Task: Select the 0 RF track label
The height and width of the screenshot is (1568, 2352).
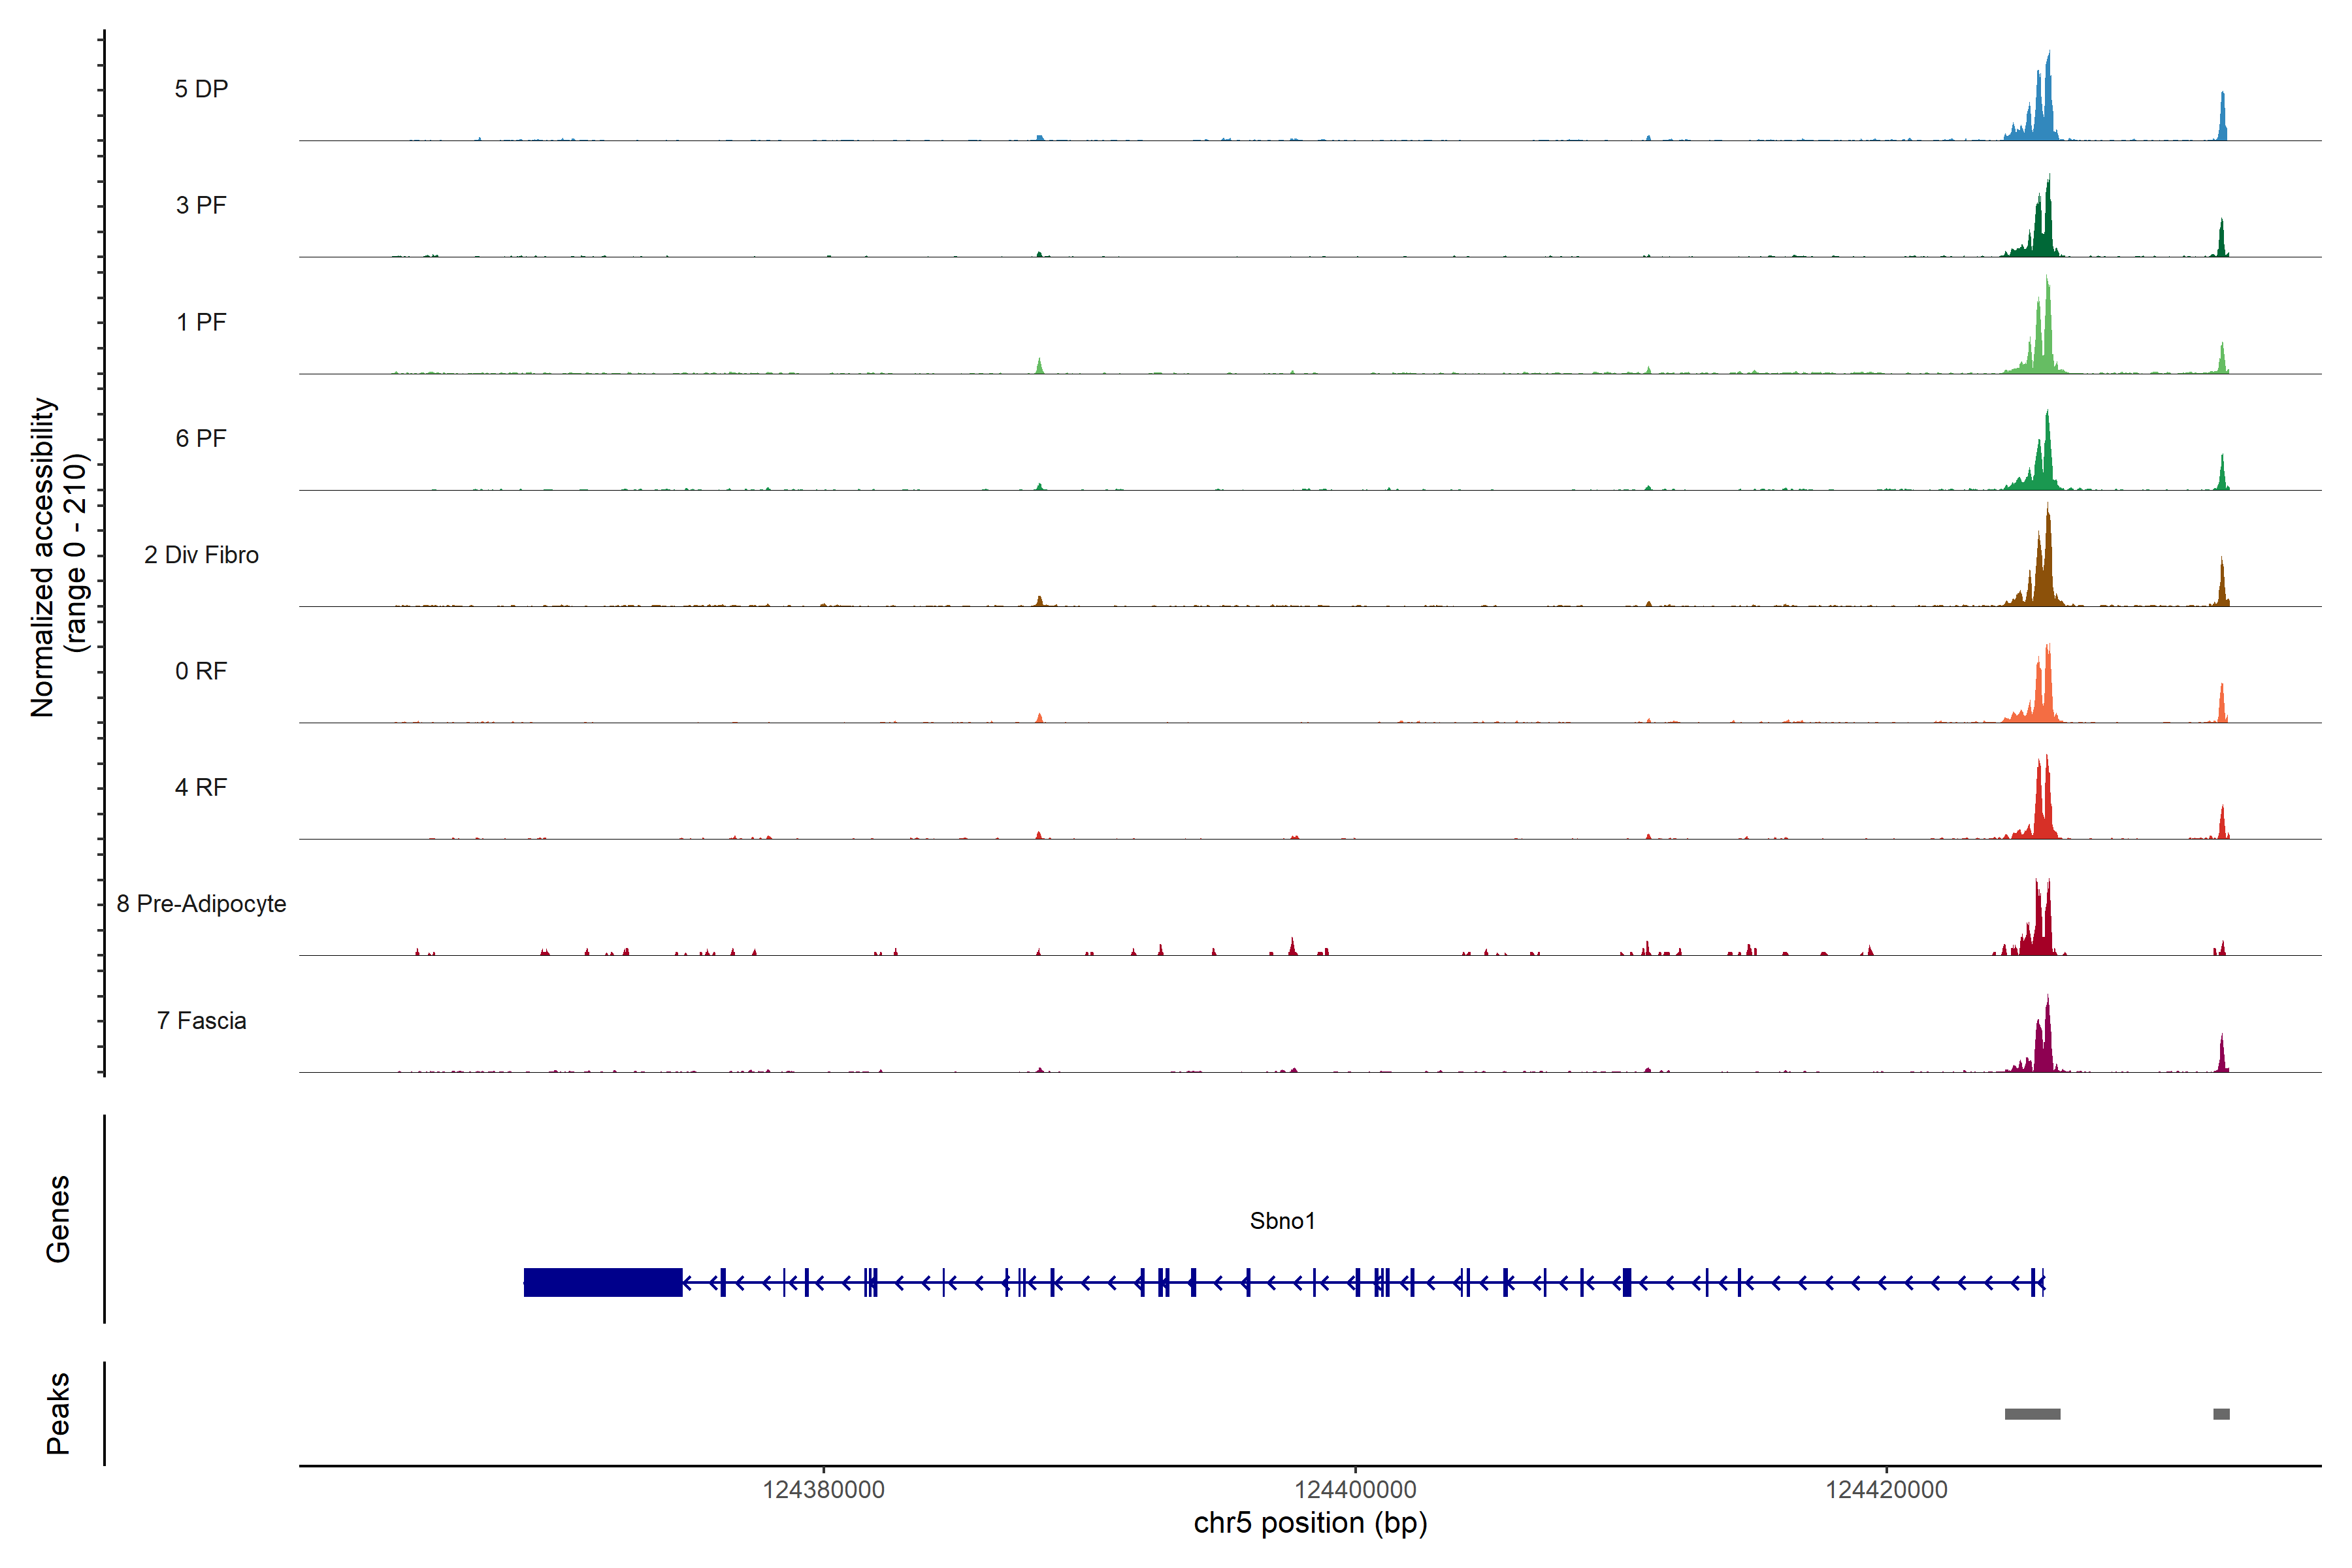Action: (x=201, y=671)
